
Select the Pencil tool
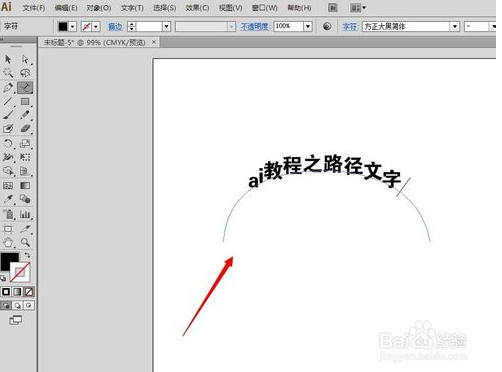click(x=25, y=115)
